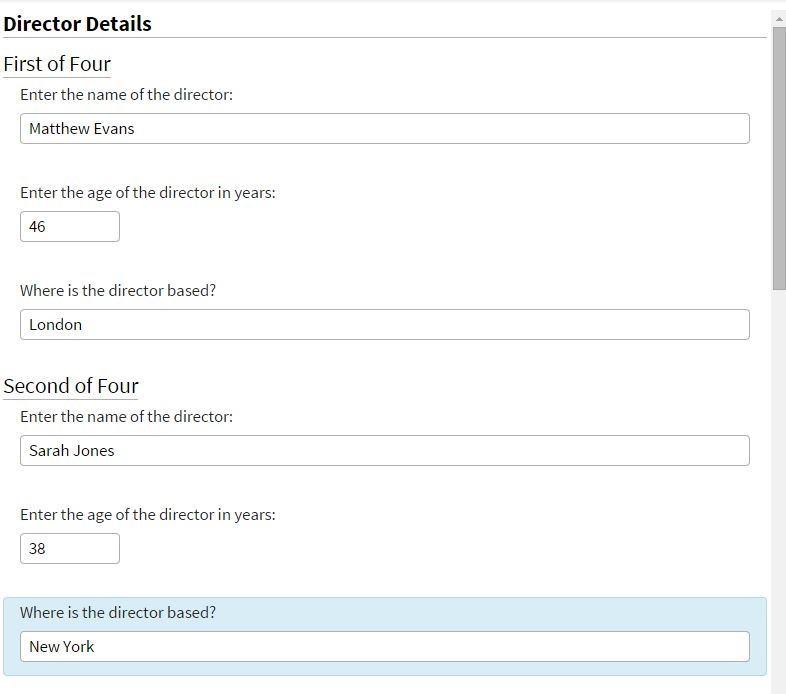Image resolution: width=786 pixels, height=694 pixels.
Task: Click the Director Details heading
Action: click(78, 24)
